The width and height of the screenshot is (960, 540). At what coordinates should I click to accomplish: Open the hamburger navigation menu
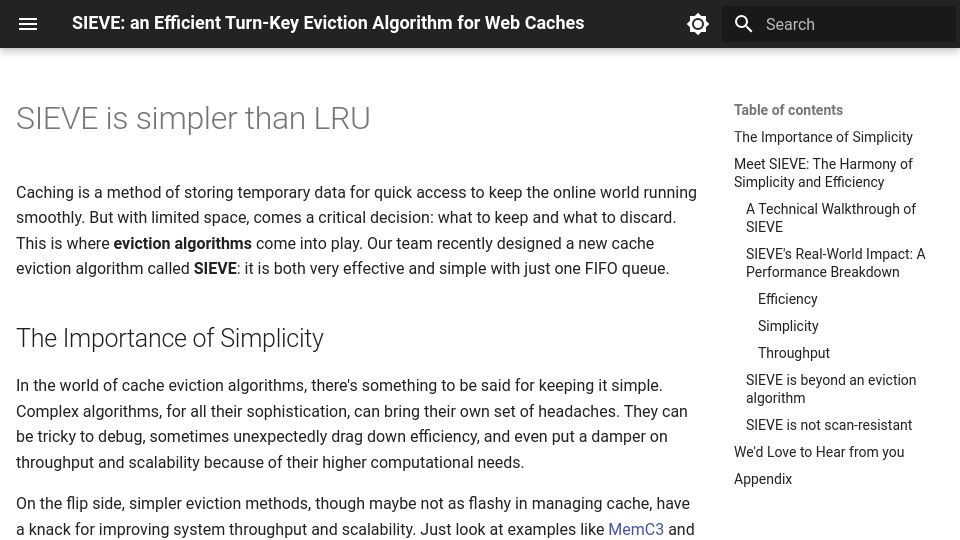[28, 24]
